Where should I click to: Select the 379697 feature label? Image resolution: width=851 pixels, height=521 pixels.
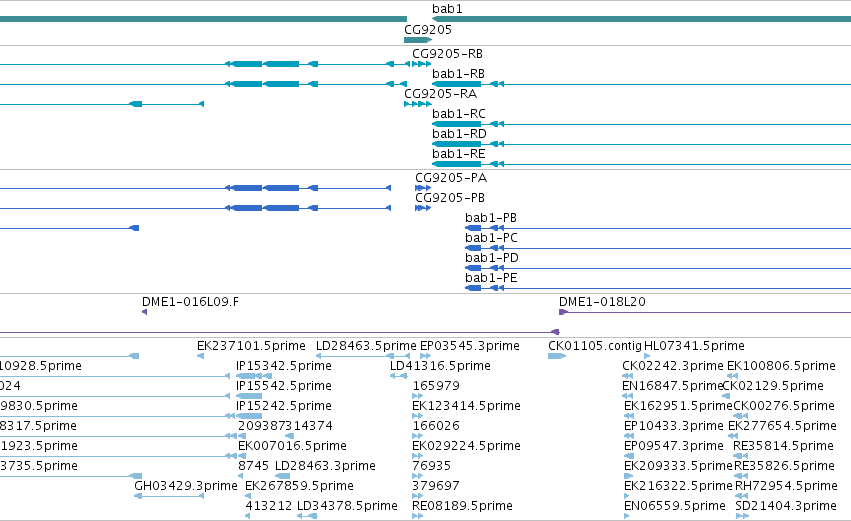436,486
